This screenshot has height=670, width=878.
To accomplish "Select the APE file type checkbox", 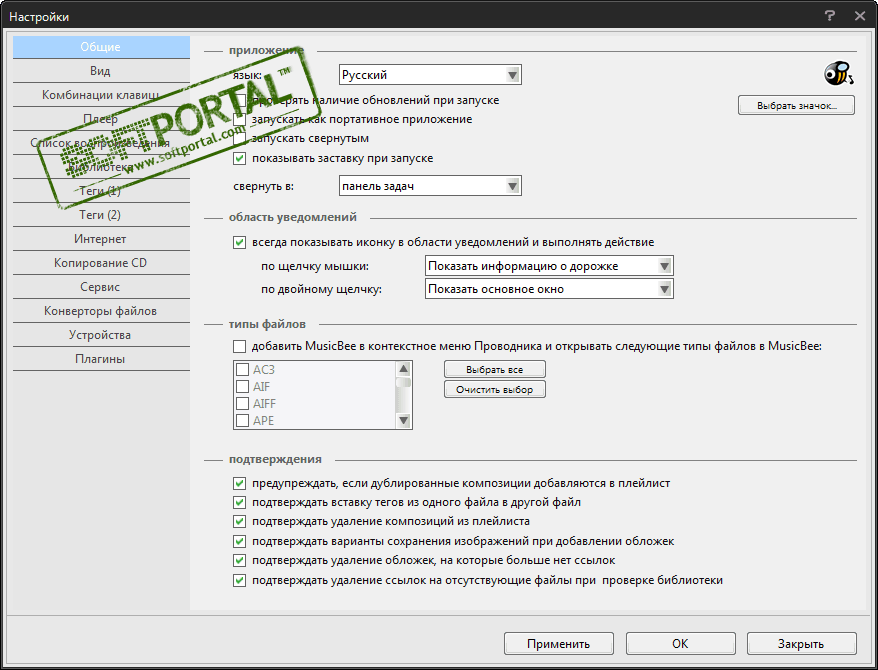I will [242, 420].
